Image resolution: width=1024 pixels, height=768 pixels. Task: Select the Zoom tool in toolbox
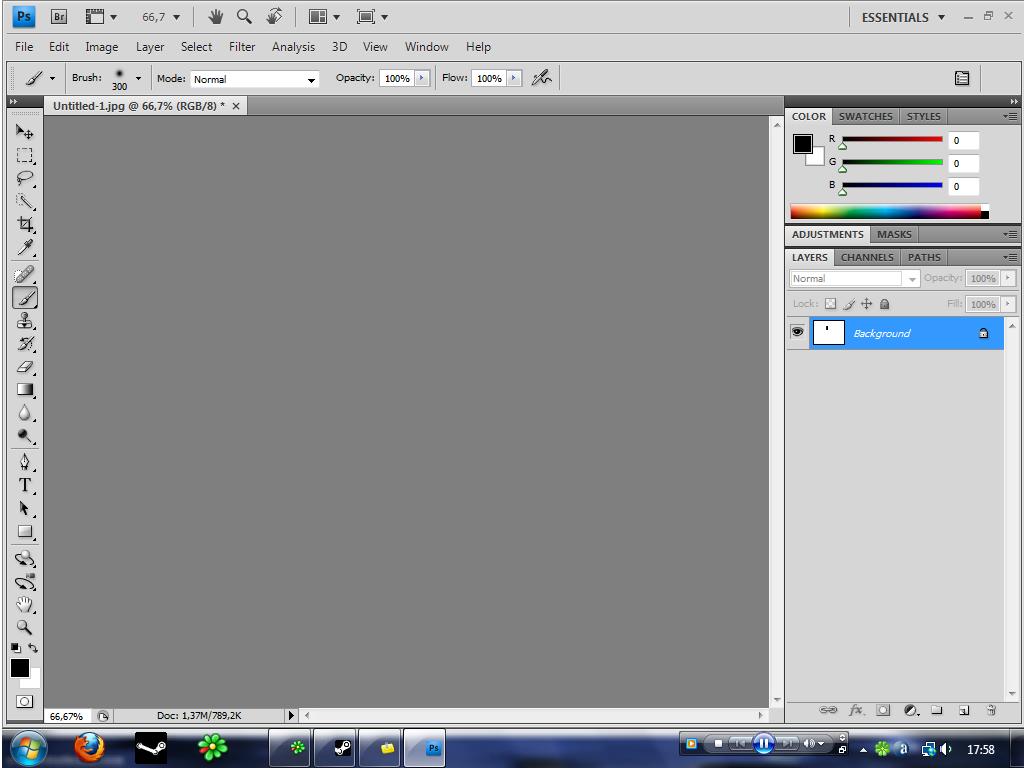click(x=25, y=627)
